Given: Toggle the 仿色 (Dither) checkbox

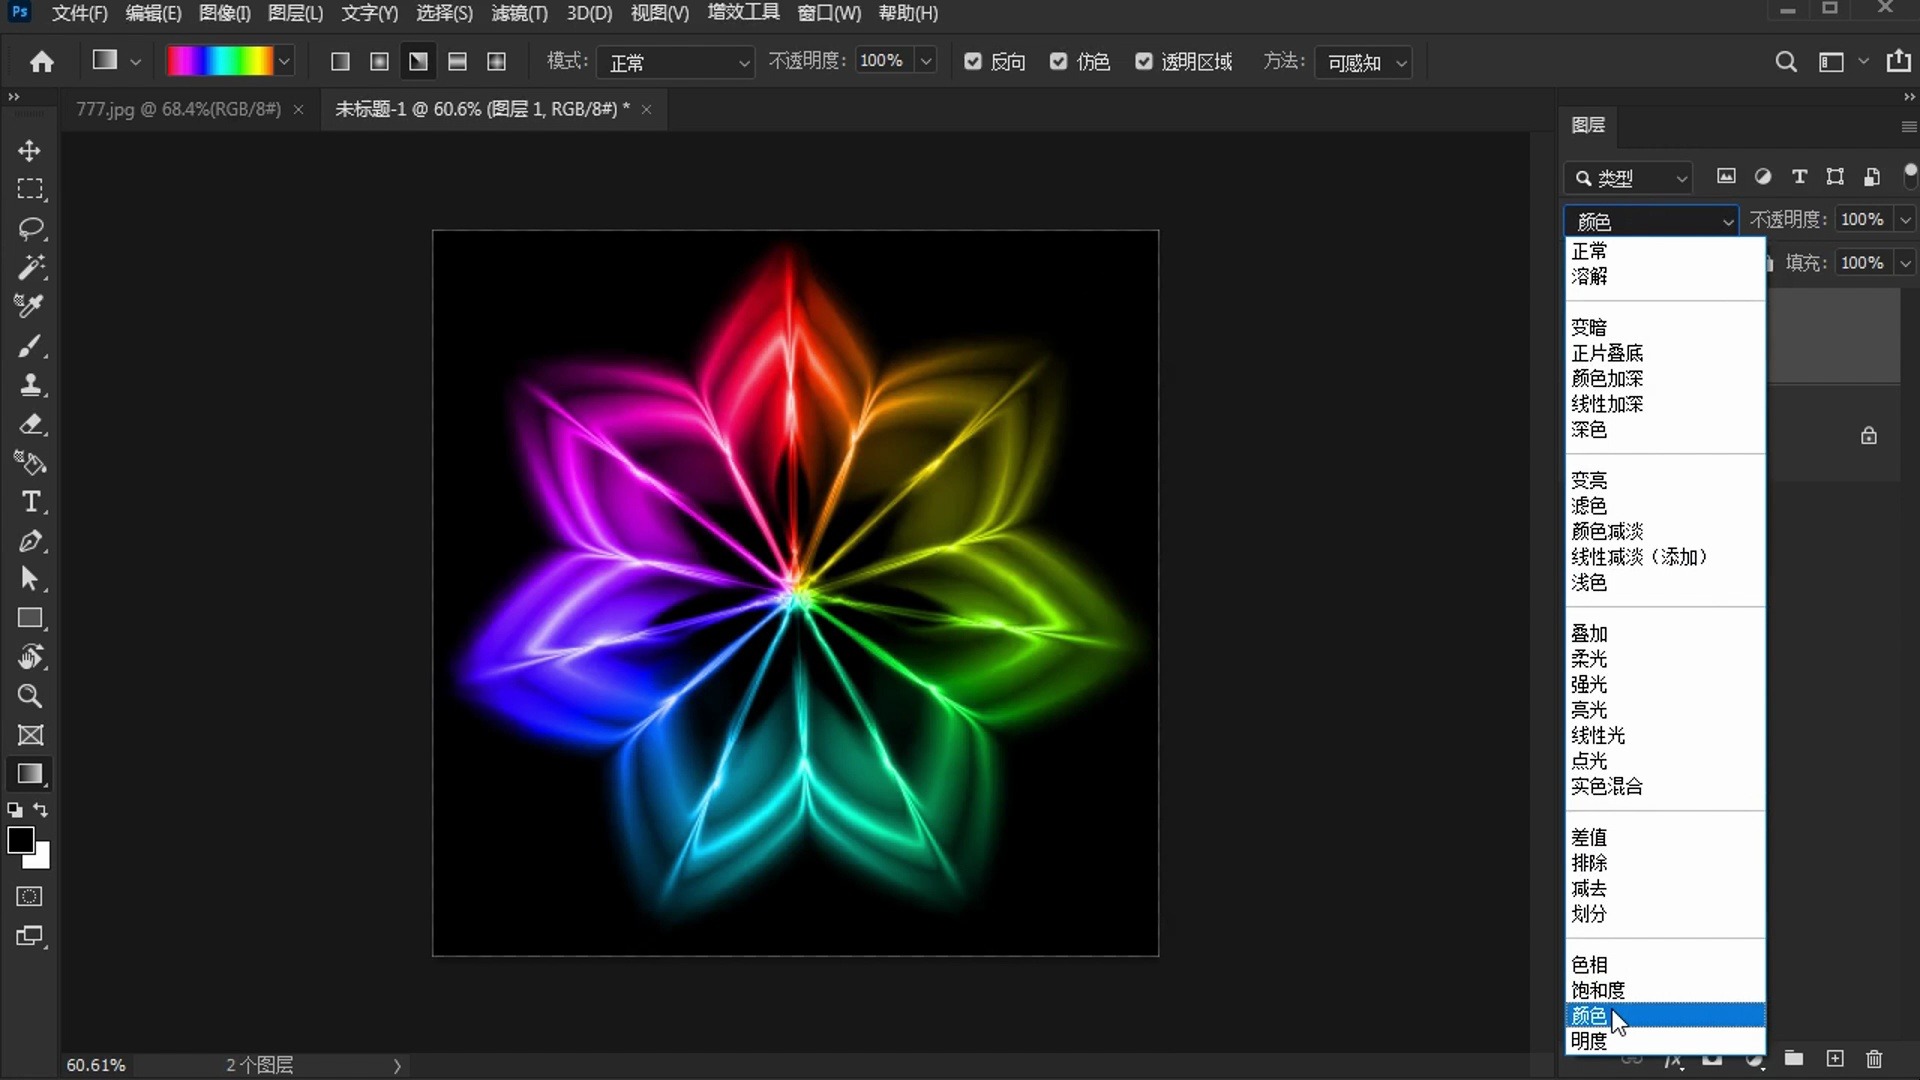Looking at the screenshot, I should pos(1058,62).
